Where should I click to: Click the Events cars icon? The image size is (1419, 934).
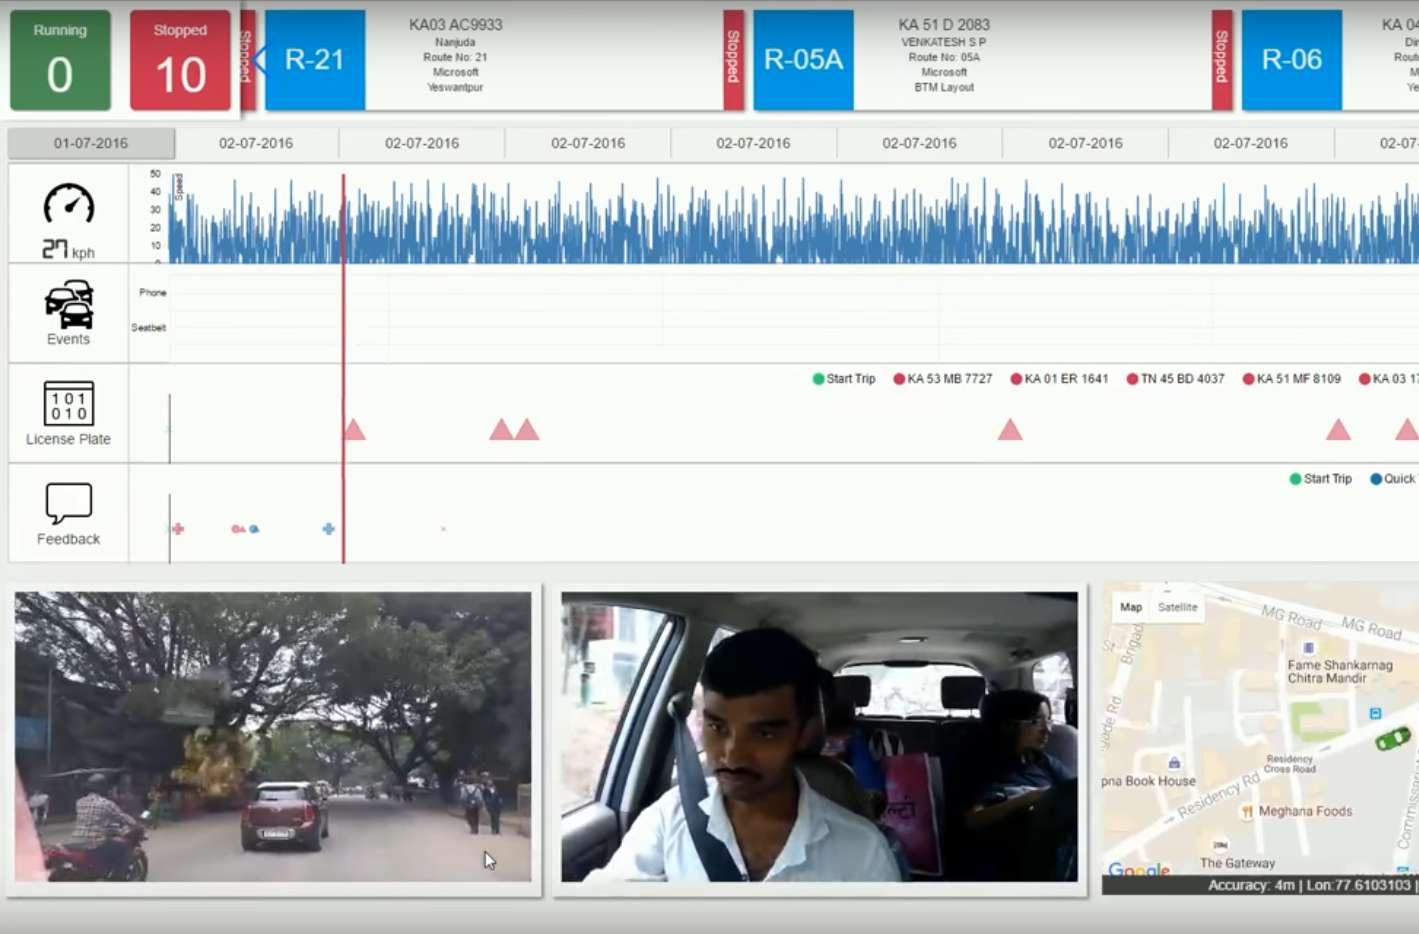click(68, 305)
